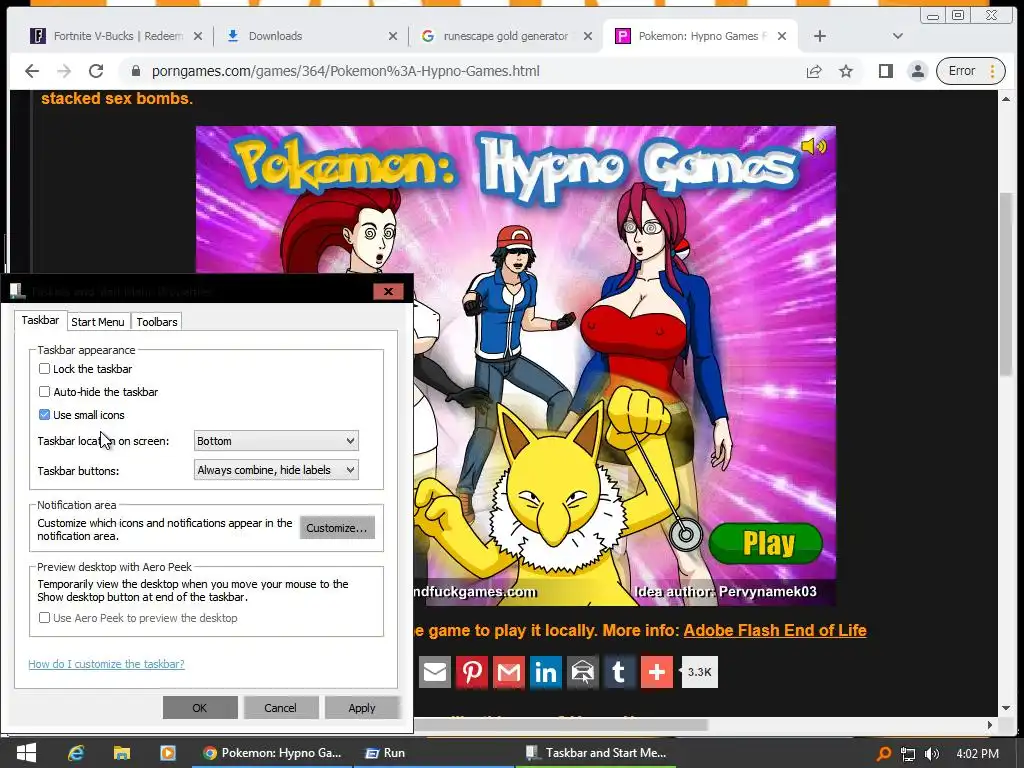Click the grey share icon left of Tumblr
This screenshot has width=1024, height=768.
click(583, 672)
